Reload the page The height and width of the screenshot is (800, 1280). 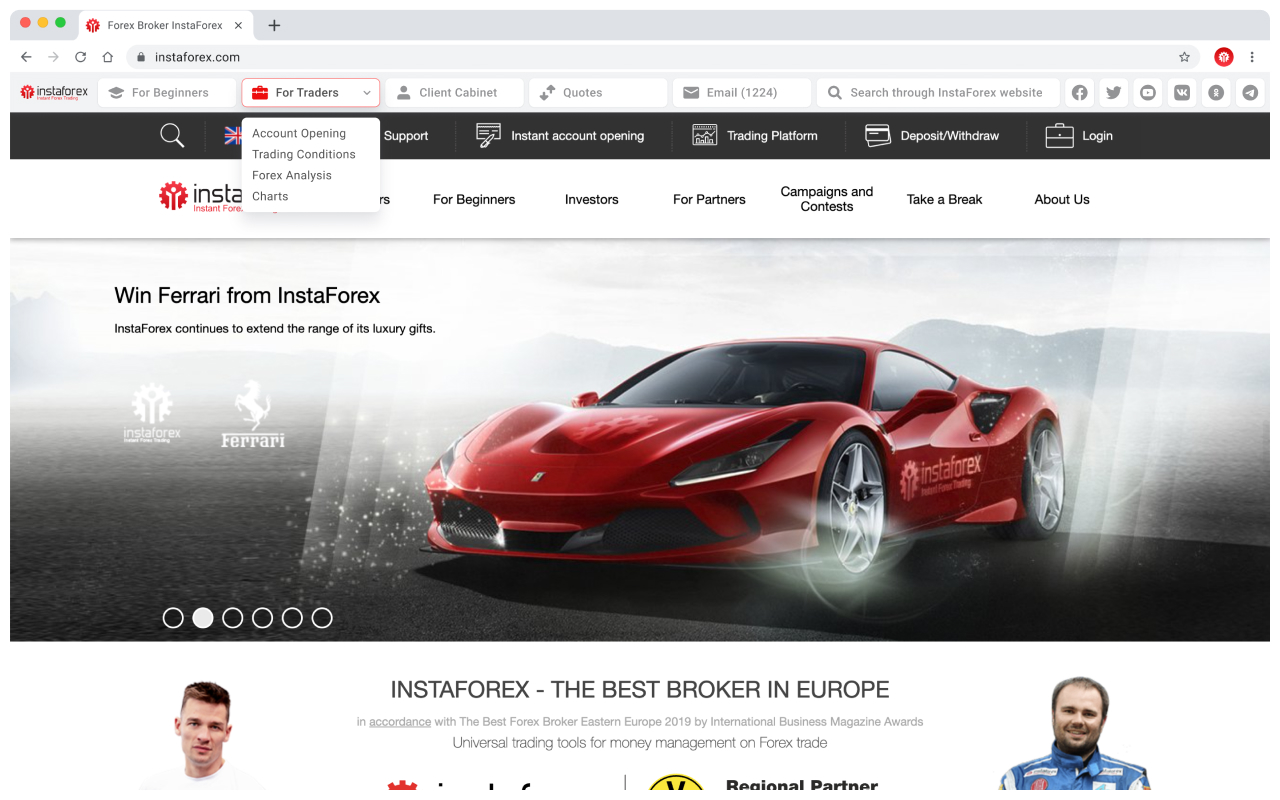[80, 57]
